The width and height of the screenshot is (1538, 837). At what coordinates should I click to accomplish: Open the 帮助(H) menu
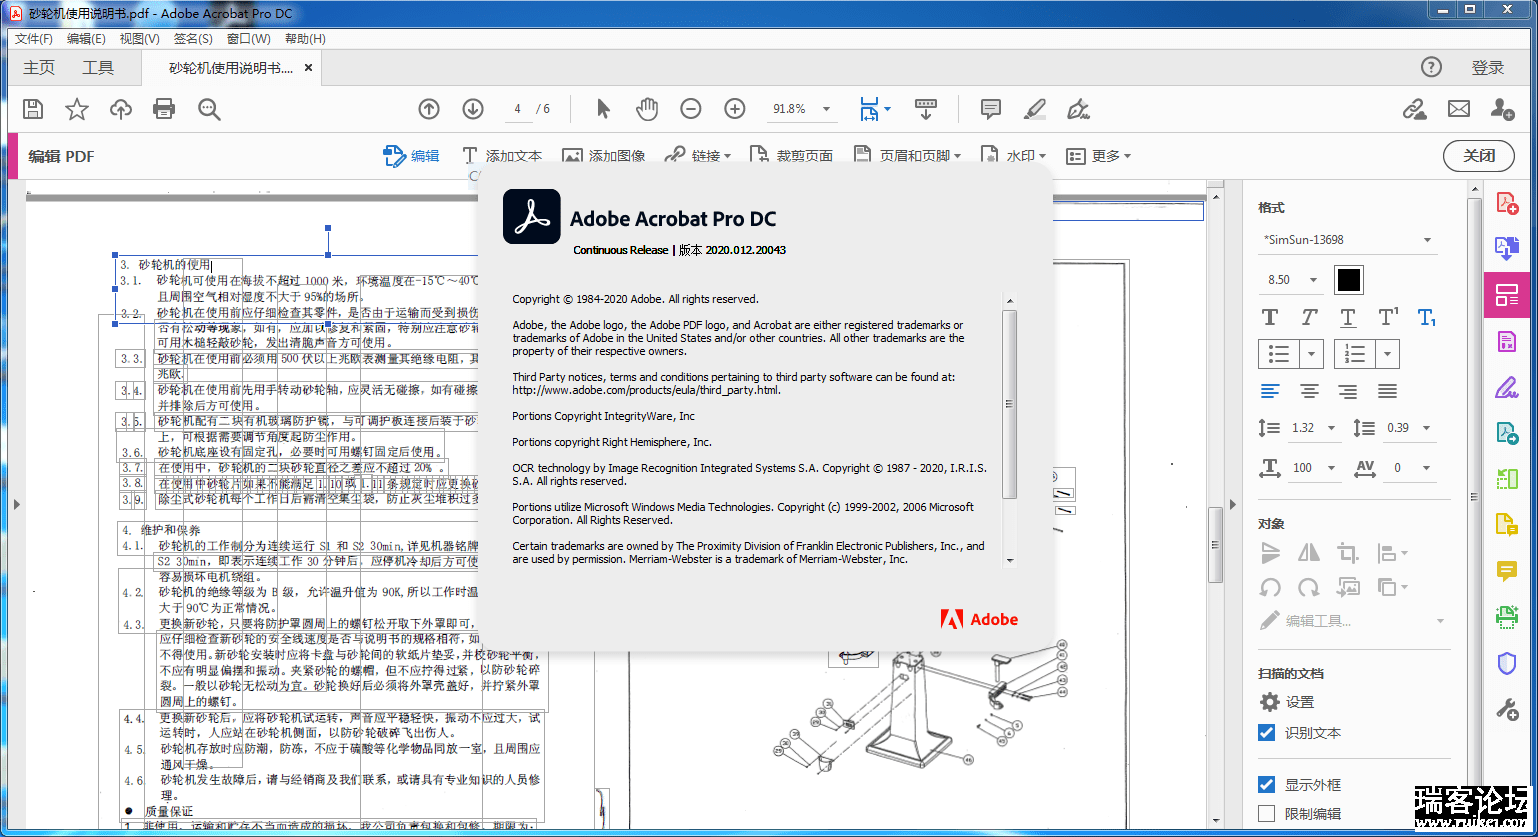(x=305, y=39)
